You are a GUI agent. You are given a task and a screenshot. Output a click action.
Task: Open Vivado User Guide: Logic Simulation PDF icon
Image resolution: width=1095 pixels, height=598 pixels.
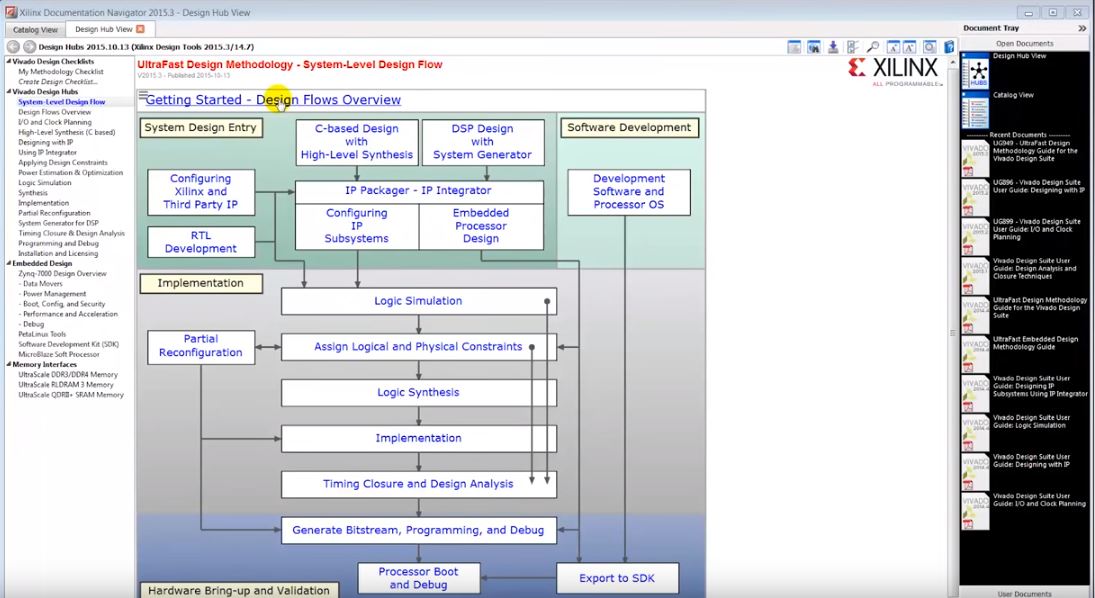click(976, 432)
